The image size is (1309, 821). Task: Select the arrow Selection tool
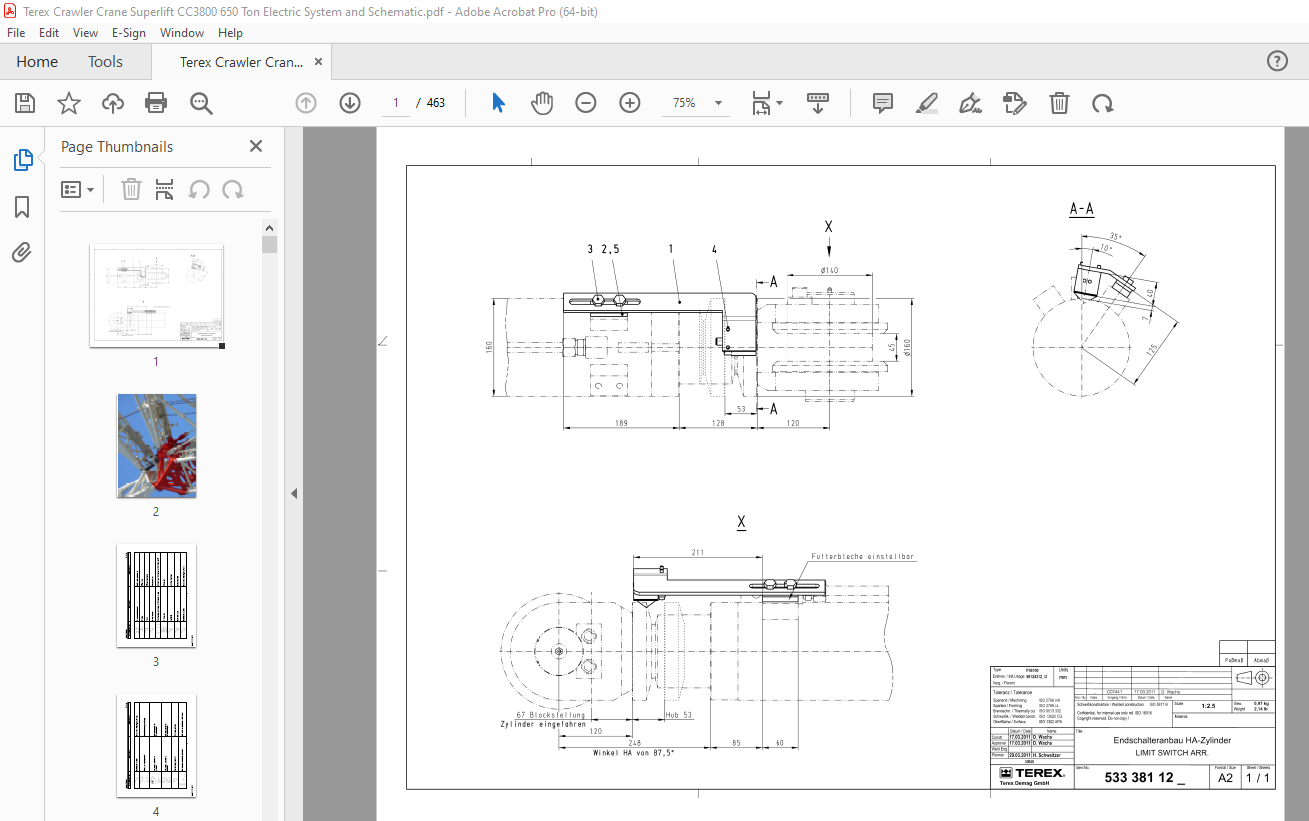tap(499, 103)
